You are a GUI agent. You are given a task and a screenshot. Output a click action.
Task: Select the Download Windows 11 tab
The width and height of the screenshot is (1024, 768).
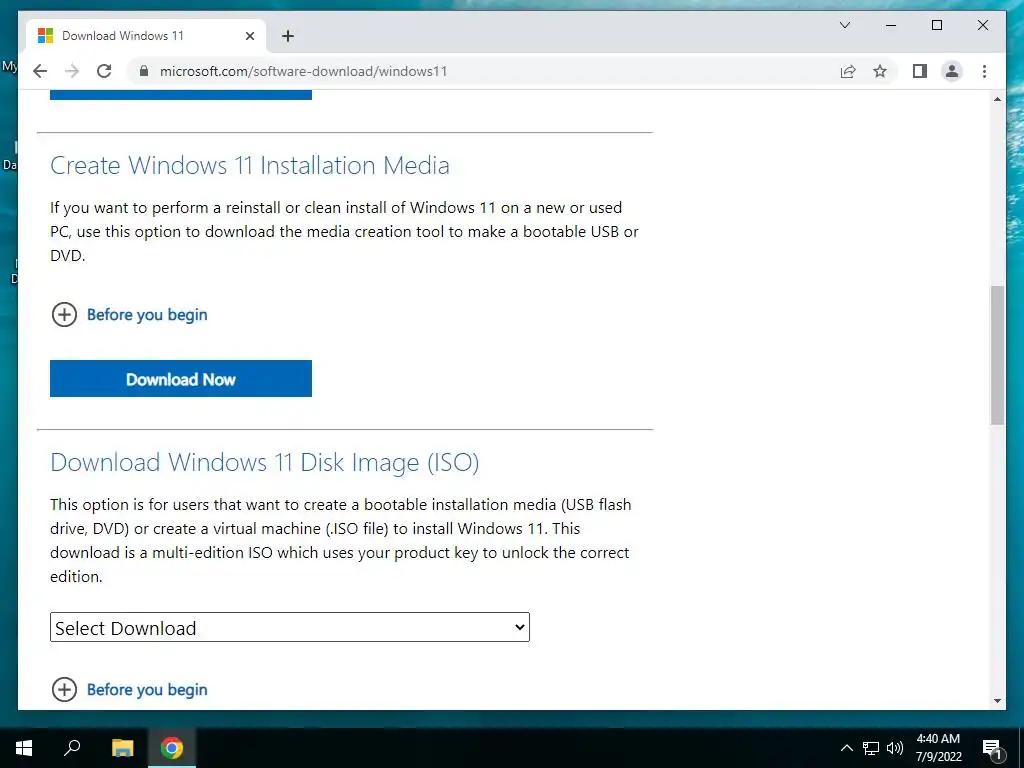(x=146, y=36)
